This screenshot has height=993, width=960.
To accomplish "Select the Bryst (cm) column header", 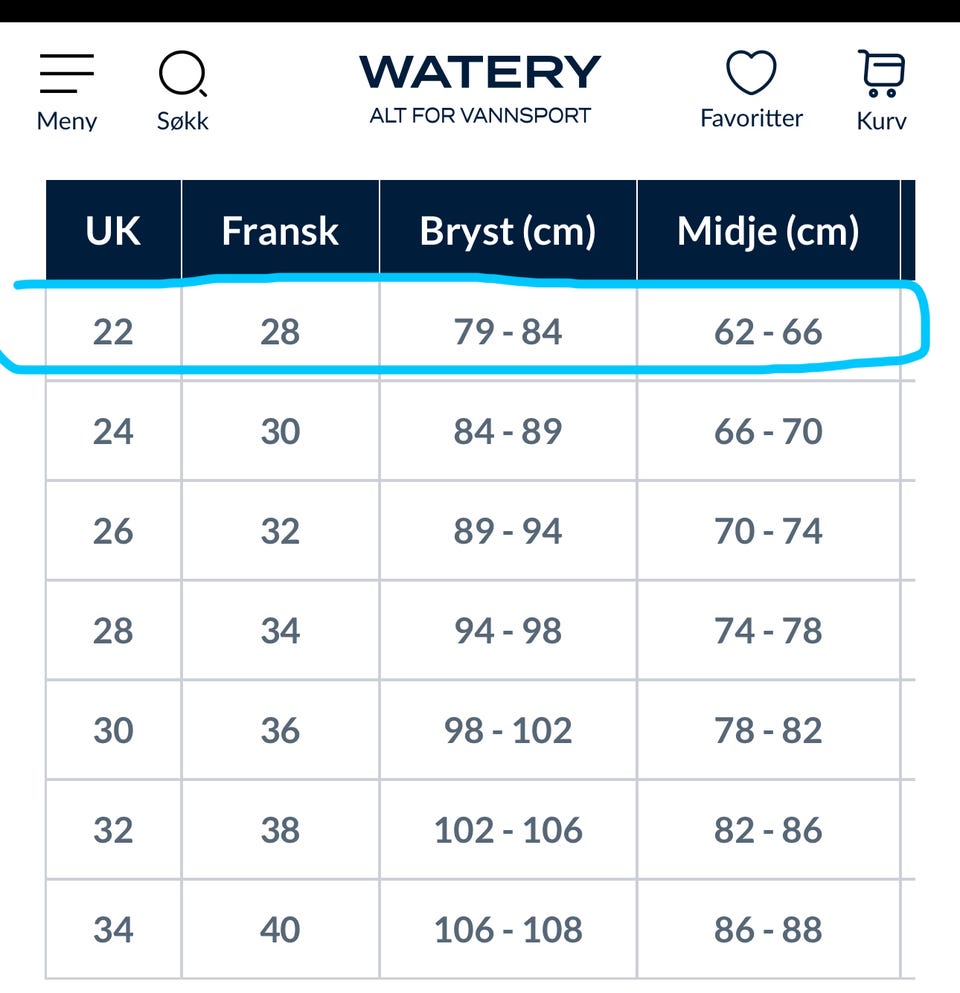I will pyautogui.click(x=508, y=231).
